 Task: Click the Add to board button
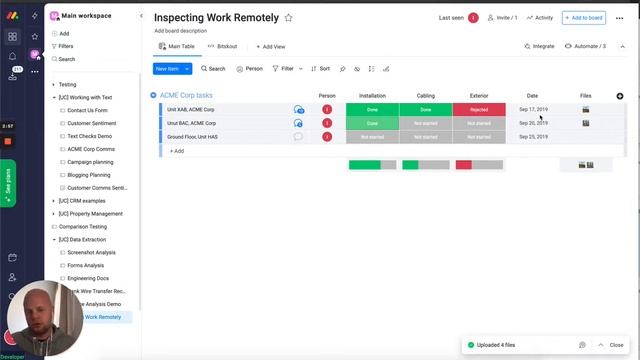pyautogui.click(x=584, y=18)
